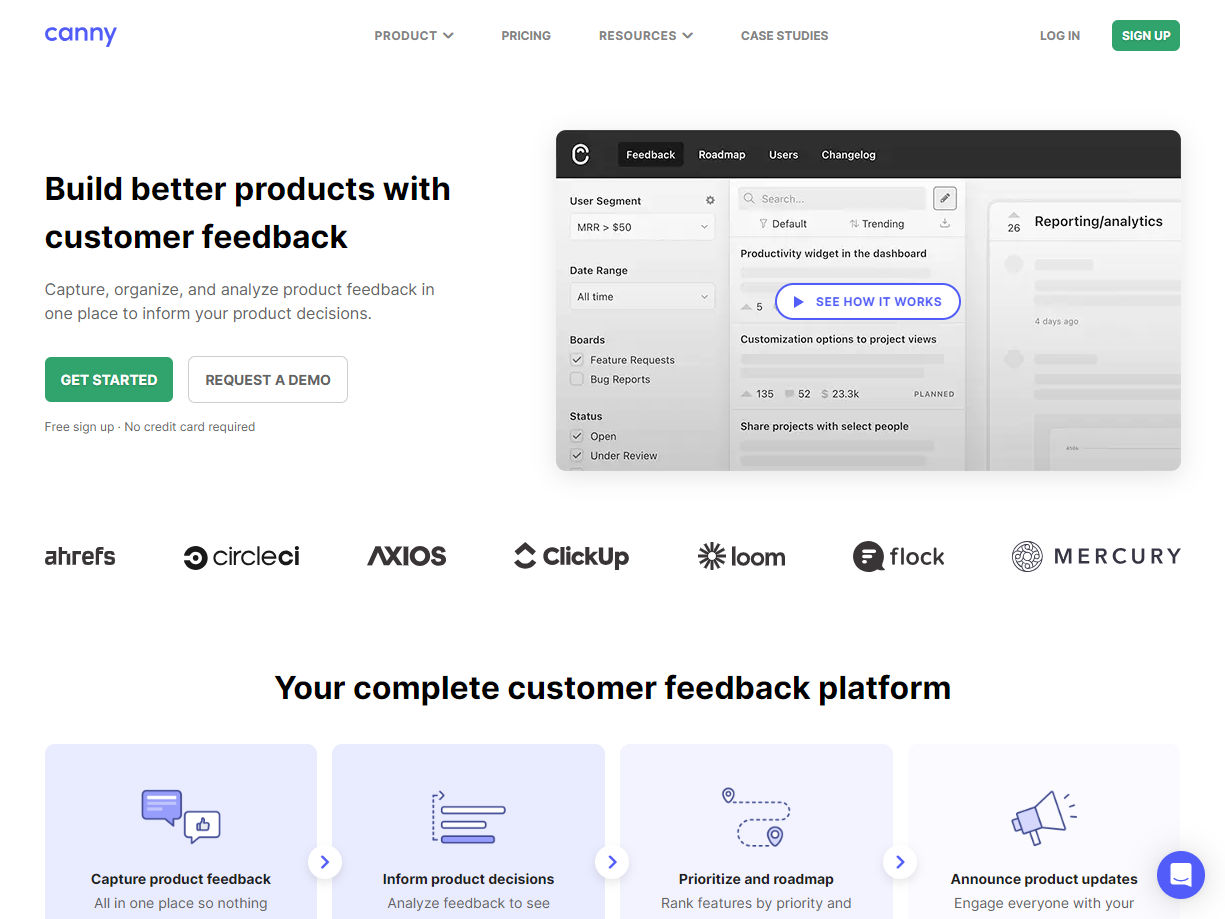
Task: Open the Intercom chat bubble
Action: pyautogui.click(x=1181, y=875)
